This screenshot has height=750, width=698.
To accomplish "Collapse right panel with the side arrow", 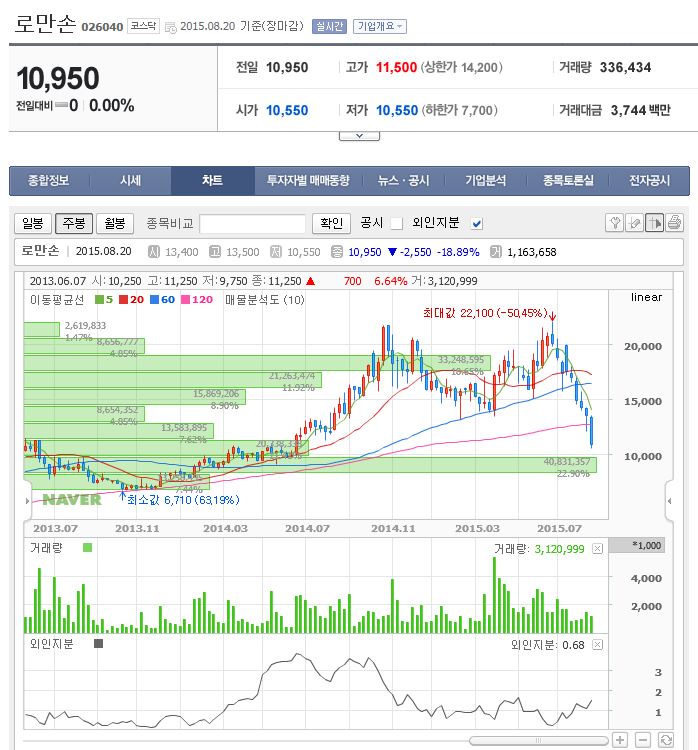I will pyautogui.click(x=669, y=501).
